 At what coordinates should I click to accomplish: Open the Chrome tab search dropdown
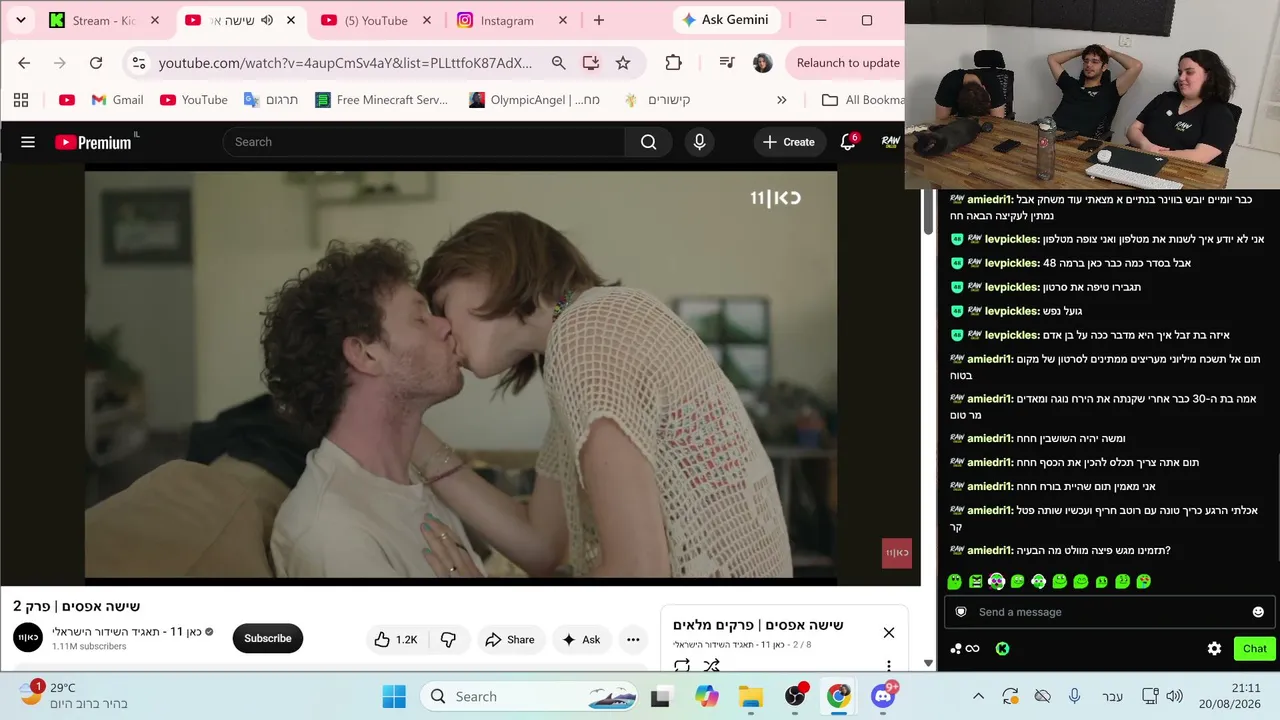(20, 20)
